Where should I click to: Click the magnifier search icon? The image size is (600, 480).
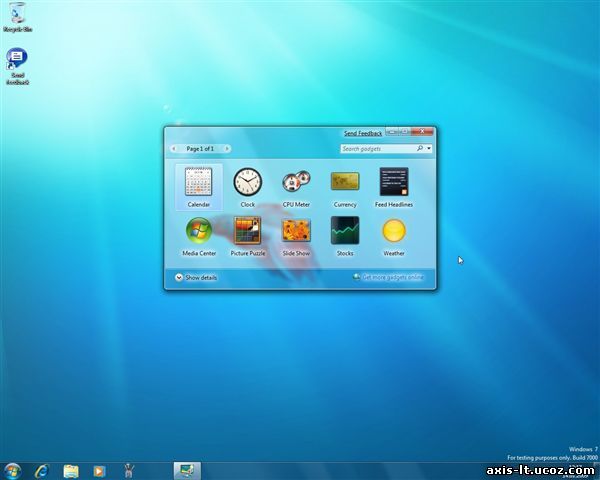[420, 148]
